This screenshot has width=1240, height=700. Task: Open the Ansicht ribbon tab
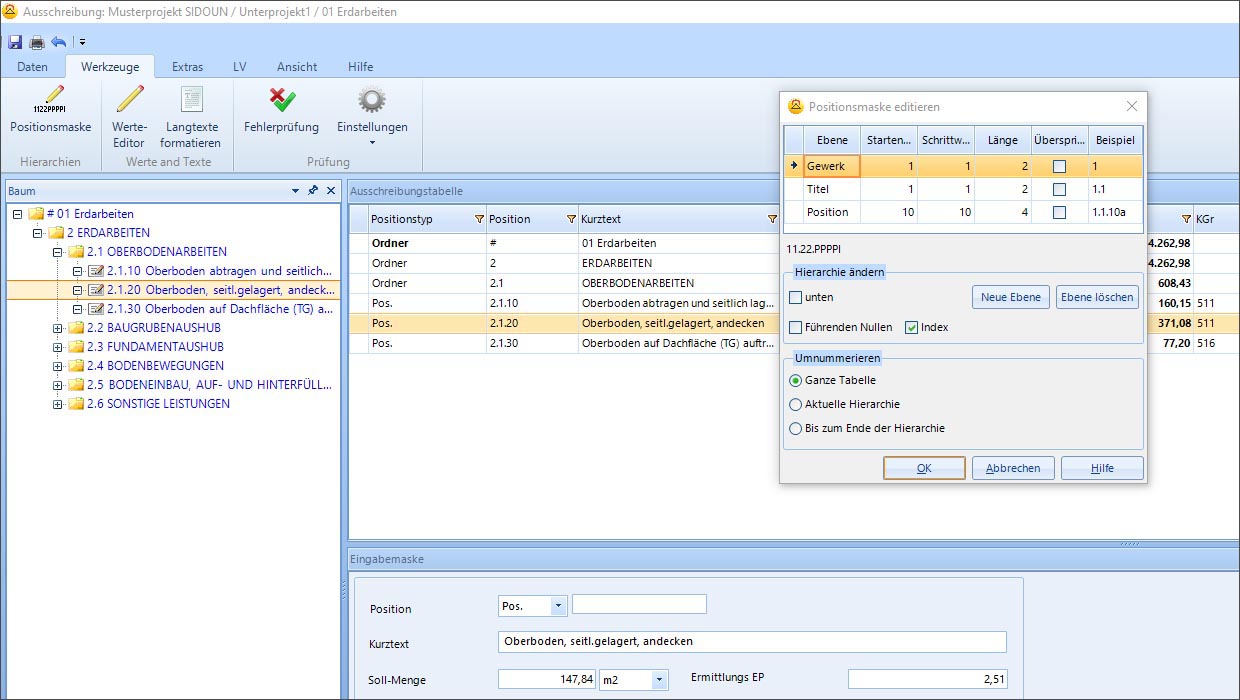(x=297, y=67)
